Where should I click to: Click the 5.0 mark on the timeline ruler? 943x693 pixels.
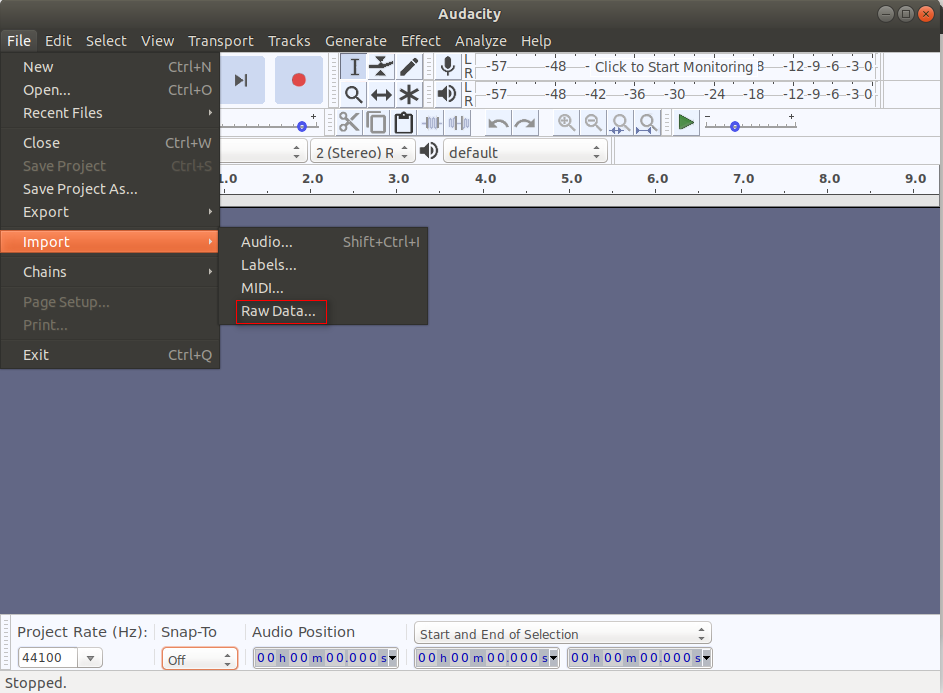pos(571,179)
